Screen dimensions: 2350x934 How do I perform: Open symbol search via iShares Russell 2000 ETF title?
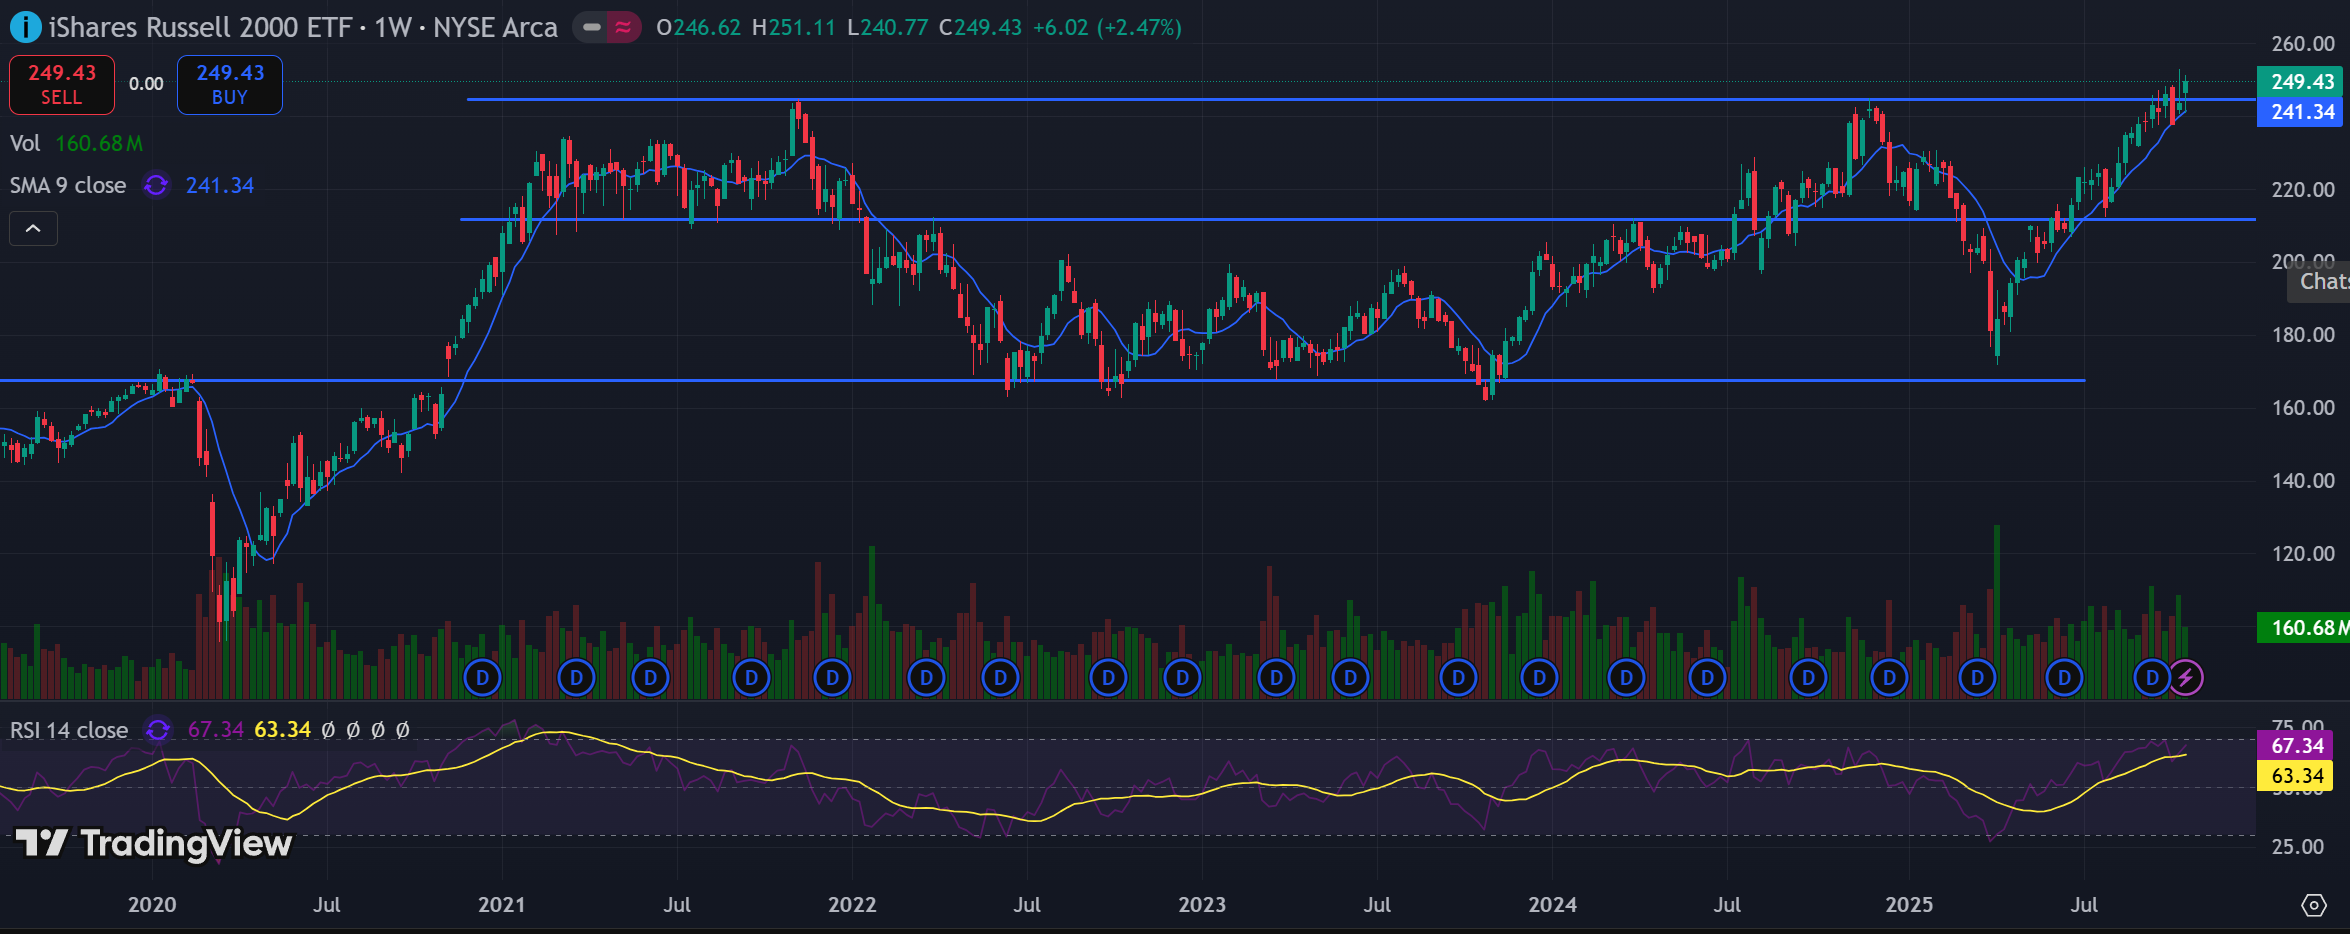(x=303, y=27)
